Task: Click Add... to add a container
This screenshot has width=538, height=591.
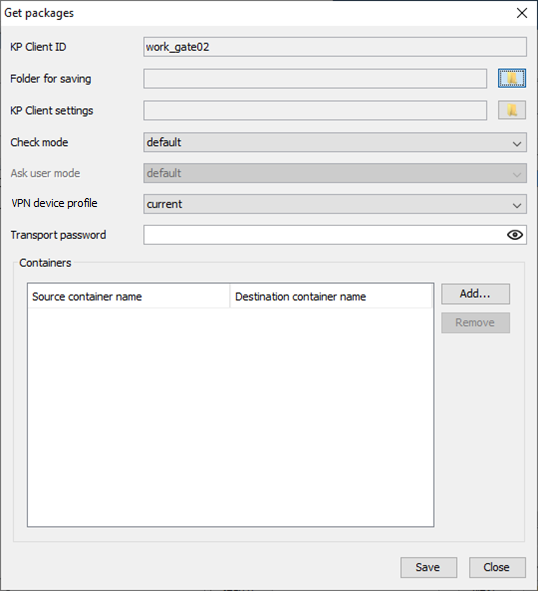Action: point(475,294)
